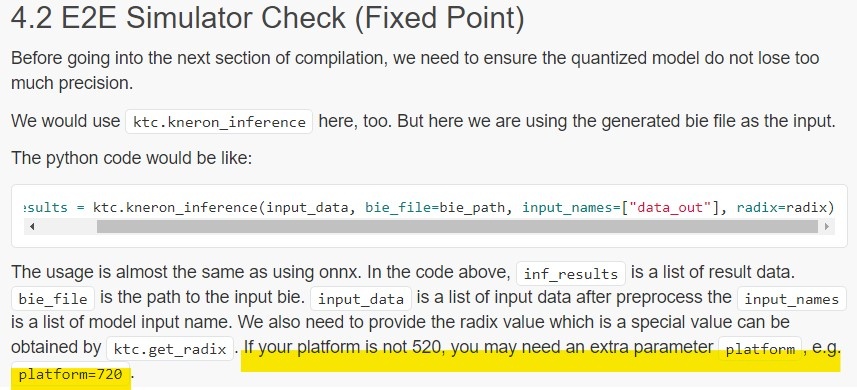Click the 'input_data' inline code label in the paragraph
857x390 pixels.
tap(361, 299)
